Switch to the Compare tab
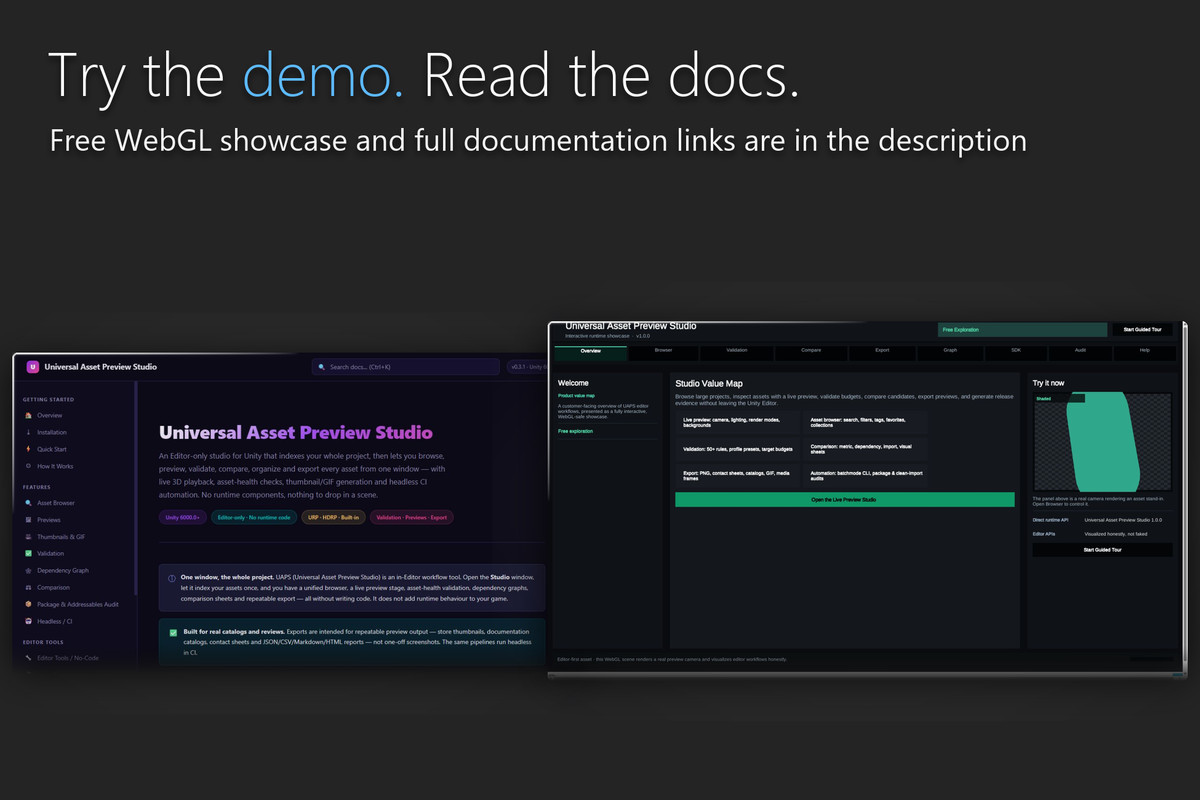Viewport: 1200px width, 800px height. 811,351
